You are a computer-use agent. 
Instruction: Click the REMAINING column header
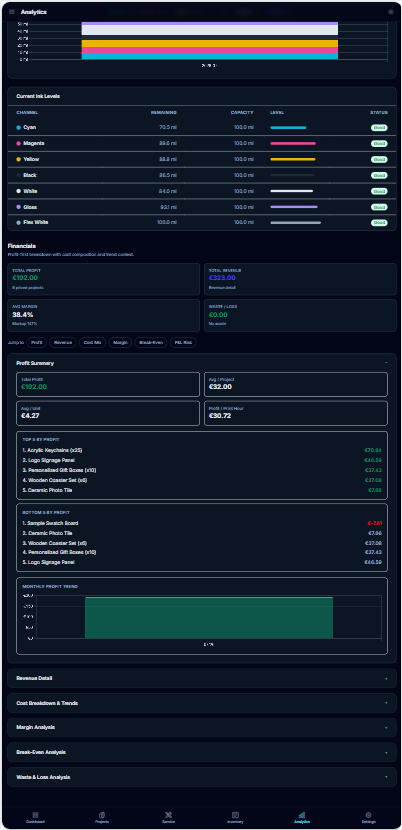click(x=163, y=113)
